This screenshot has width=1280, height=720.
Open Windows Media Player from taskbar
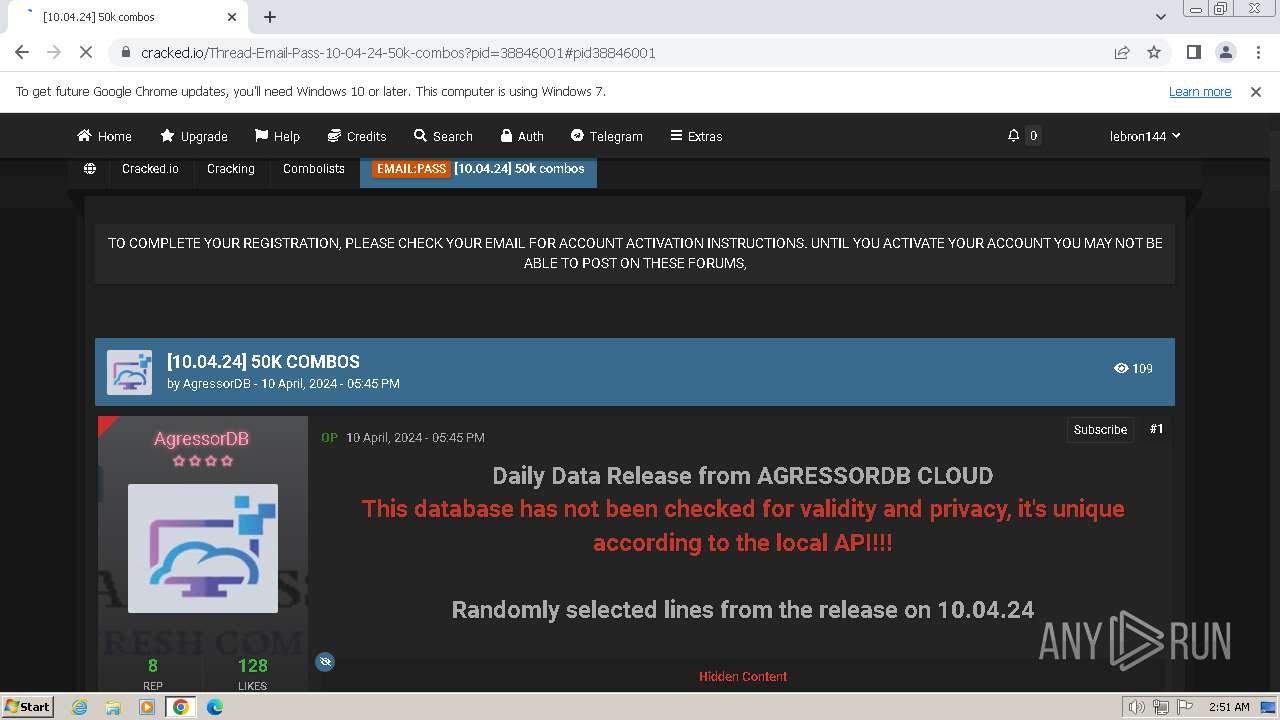pos(147,707)
